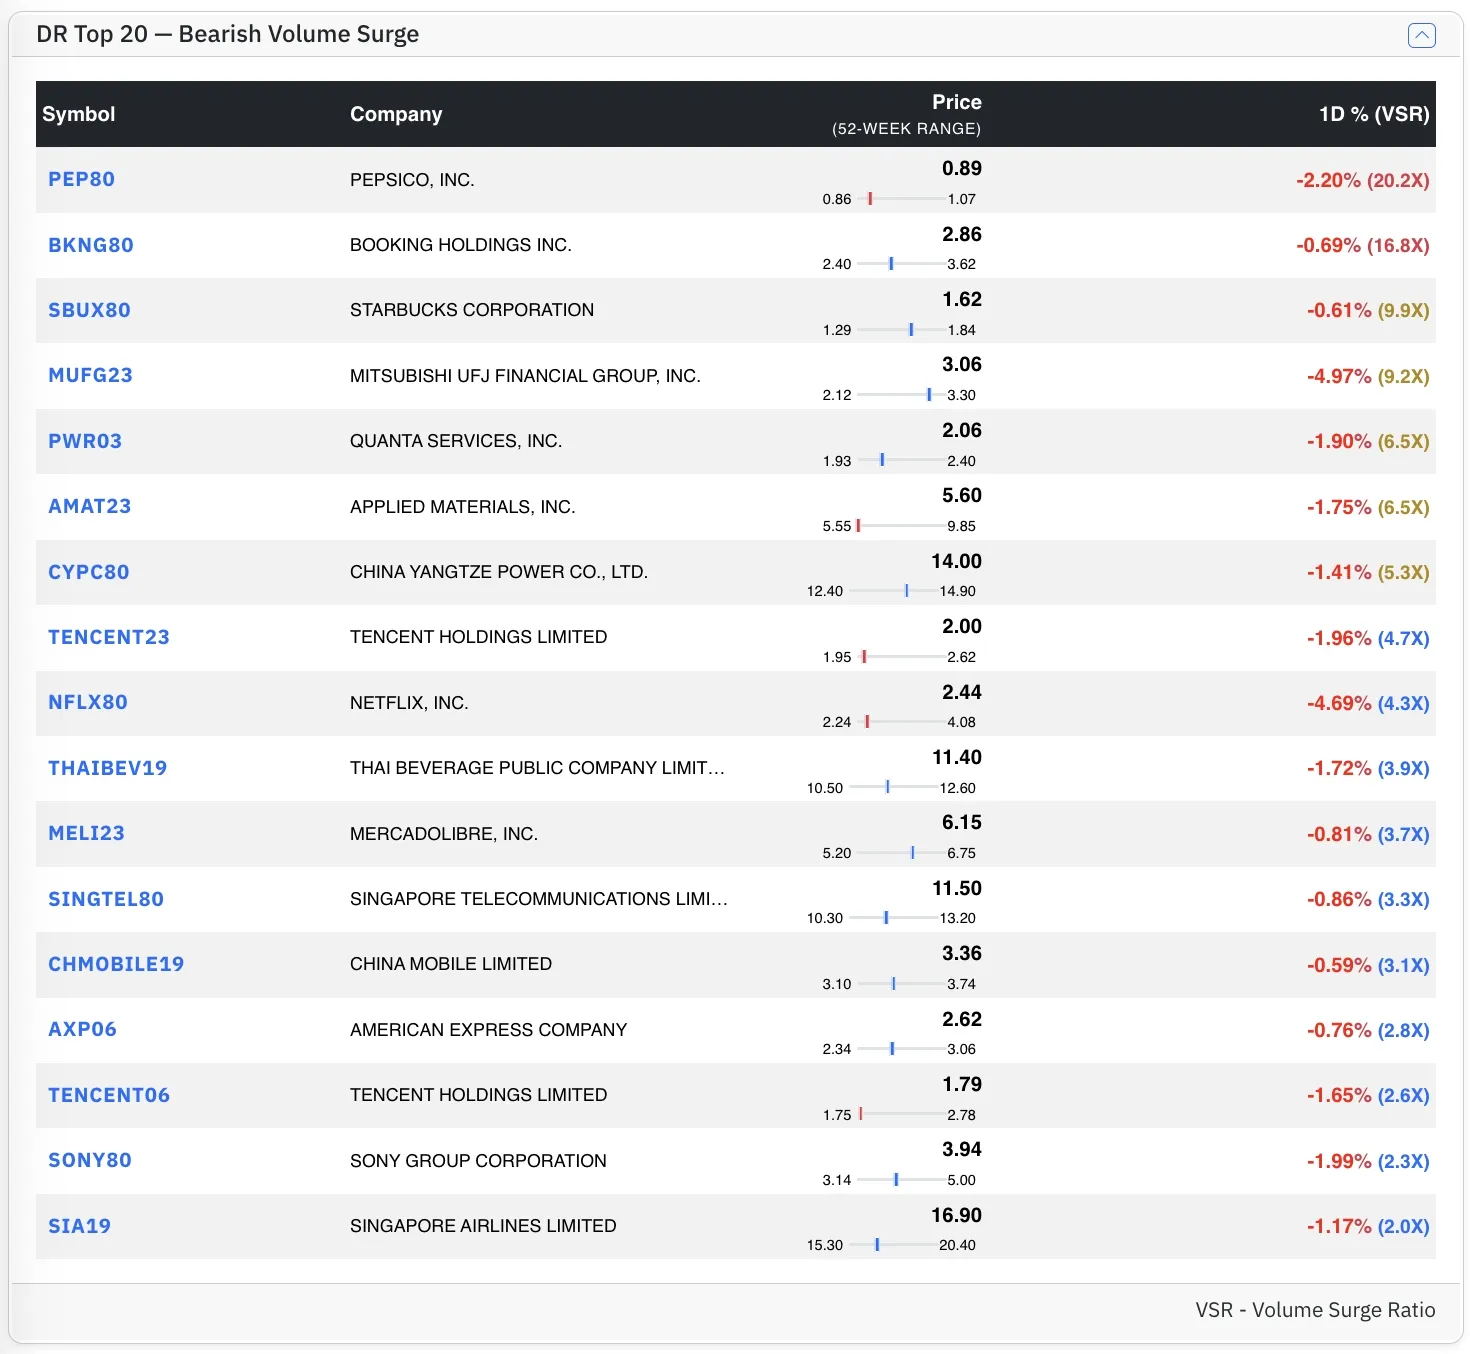Viewport: 1470px width, 1354px height.
Task: Select the PEPSICO, INC. company name
Action: coord(412,180)
